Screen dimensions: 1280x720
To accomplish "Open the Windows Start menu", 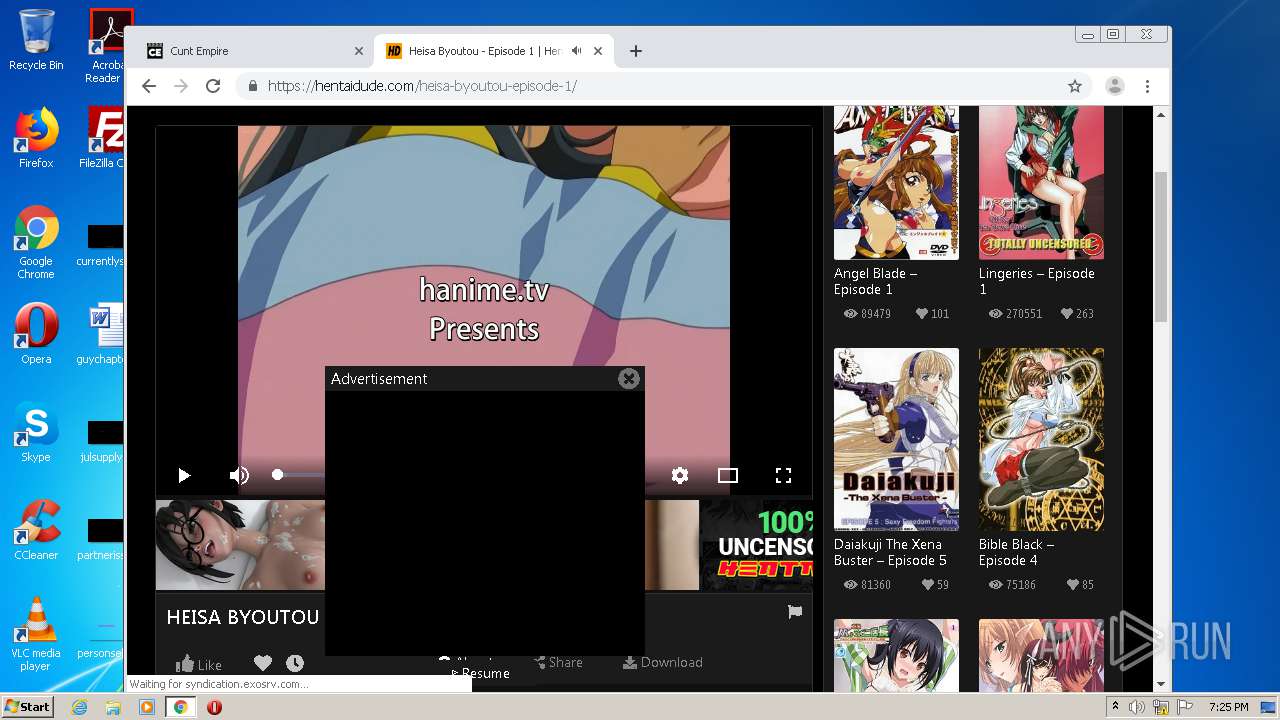I will click(x=27, y=707).
